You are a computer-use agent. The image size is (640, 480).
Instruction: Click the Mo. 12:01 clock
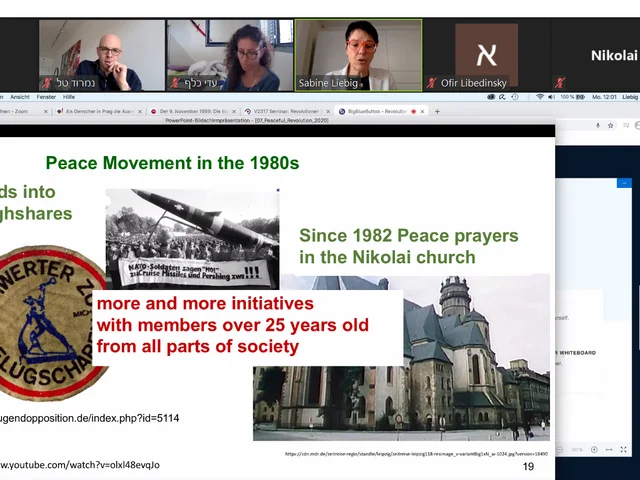[604, 97]
